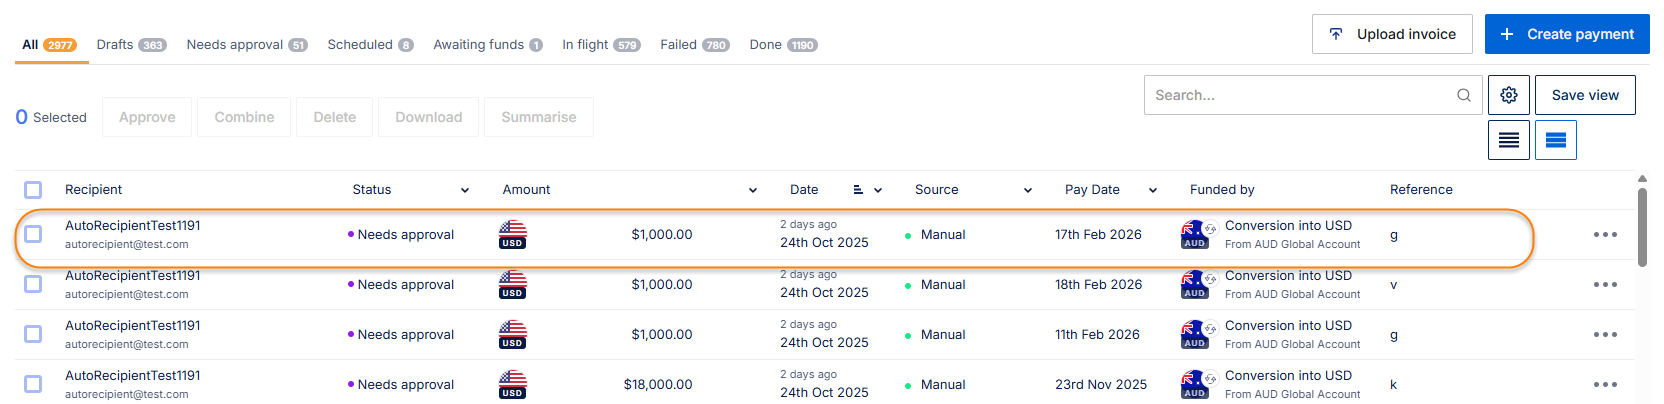Expand the Source column filter
This screenshot has height=404, width=1664.
(1028, 190)
